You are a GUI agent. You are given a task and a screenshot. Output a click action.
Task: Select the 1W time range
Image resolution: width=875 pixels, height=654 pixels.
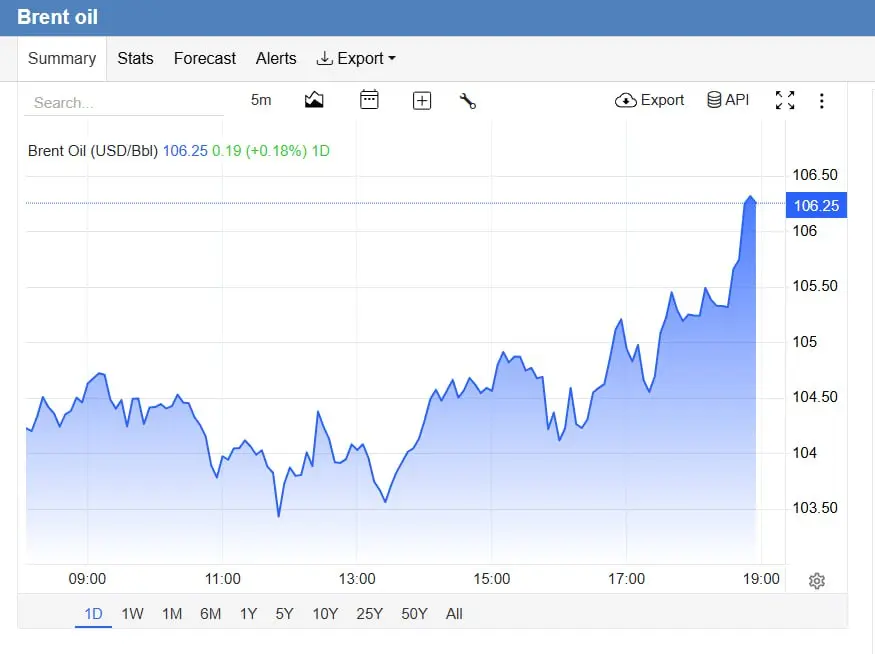point(132,614)
